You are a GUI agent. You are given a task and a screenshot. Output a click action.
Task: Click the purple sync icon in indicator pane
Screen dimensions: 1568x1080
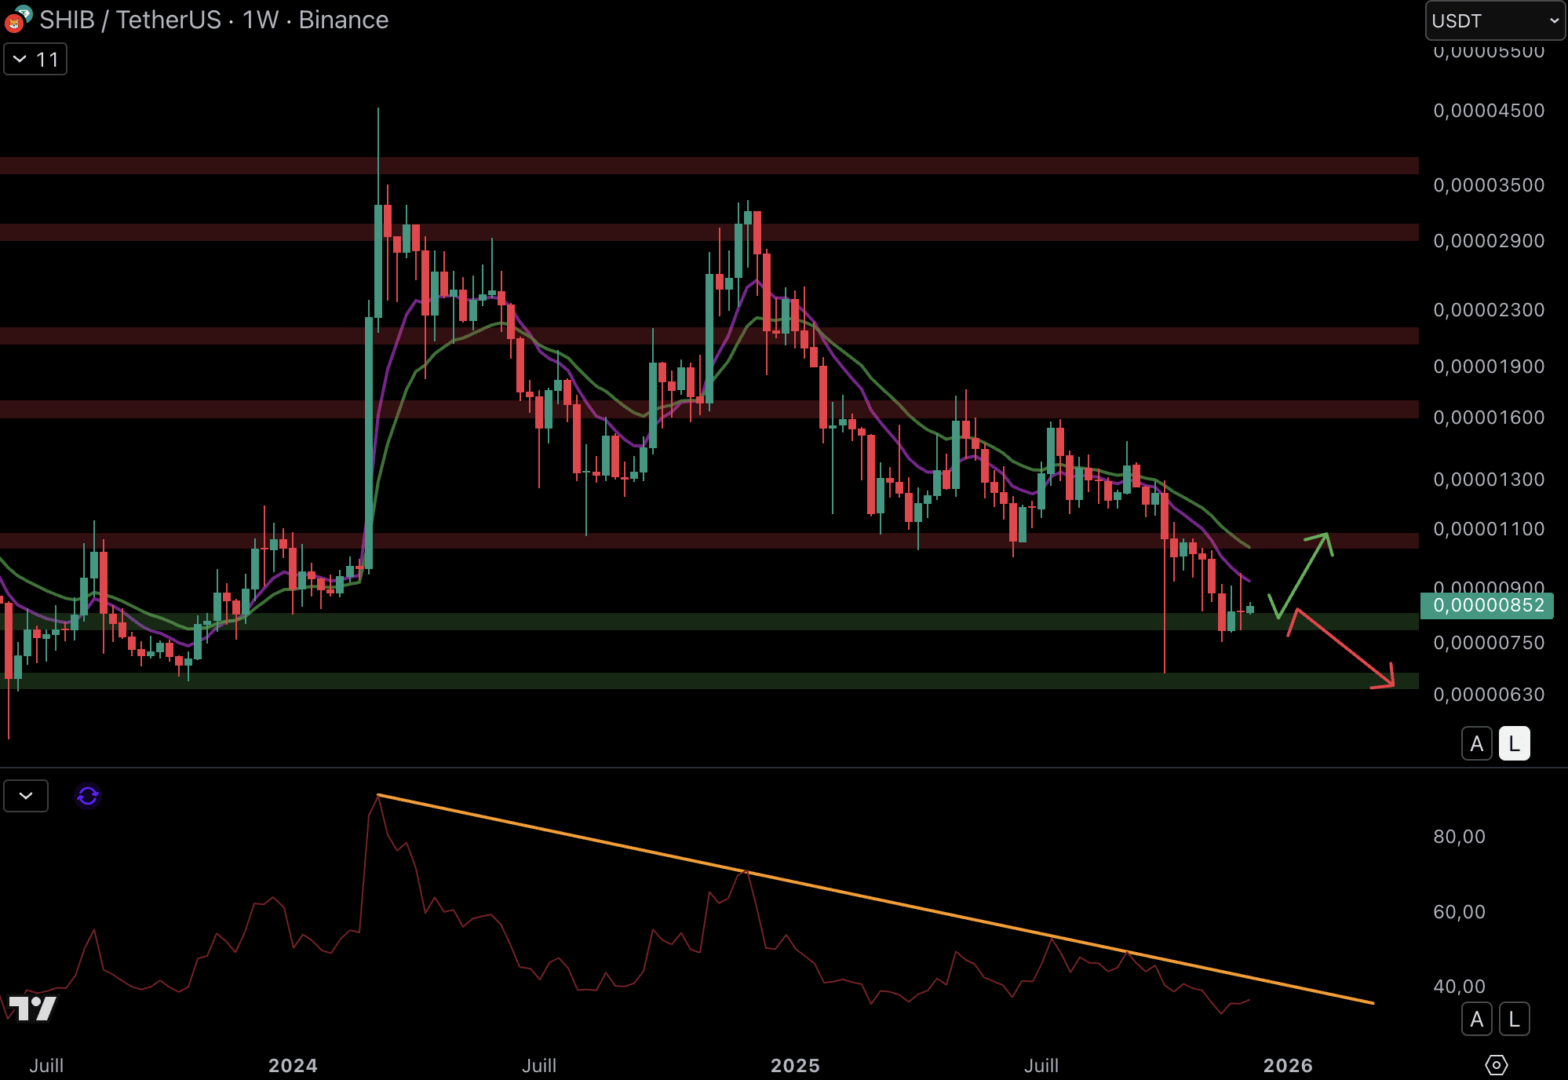coord(88,796)
